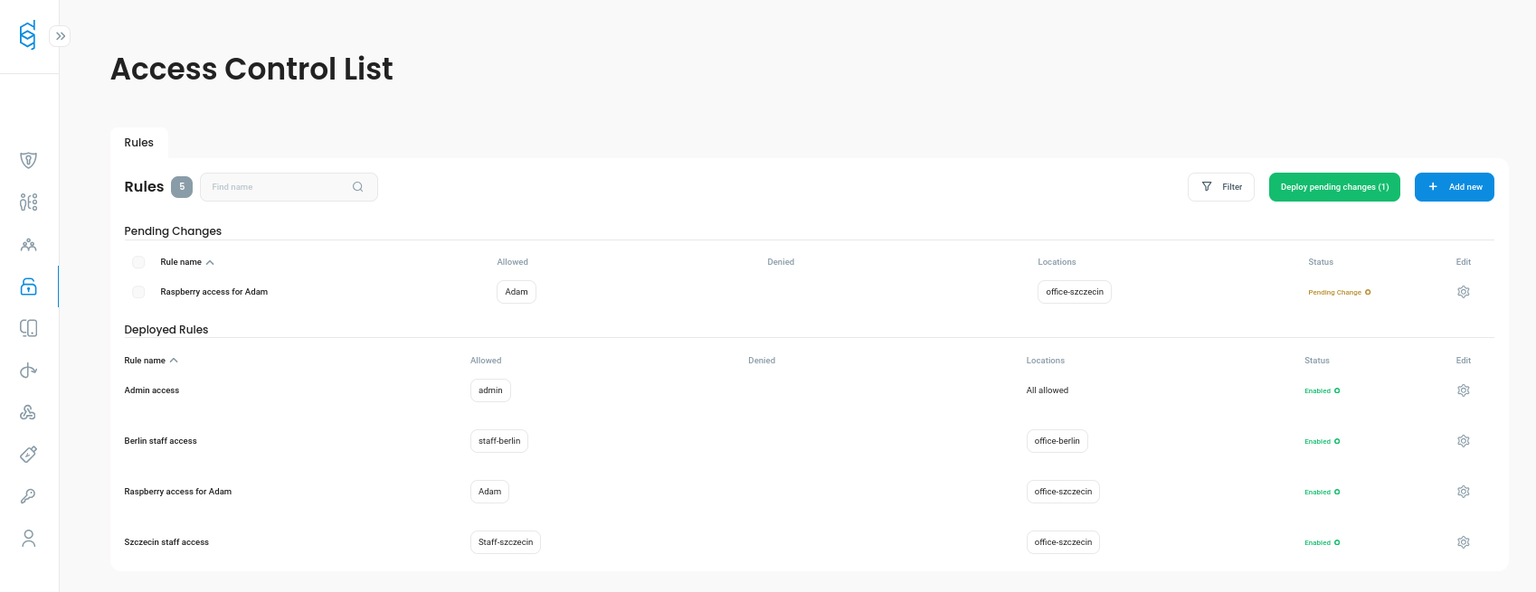Open the Setup Keys tag icon in sidebar
The height and width of the screenshot is (592, 1536).
[x=28, y=454]
